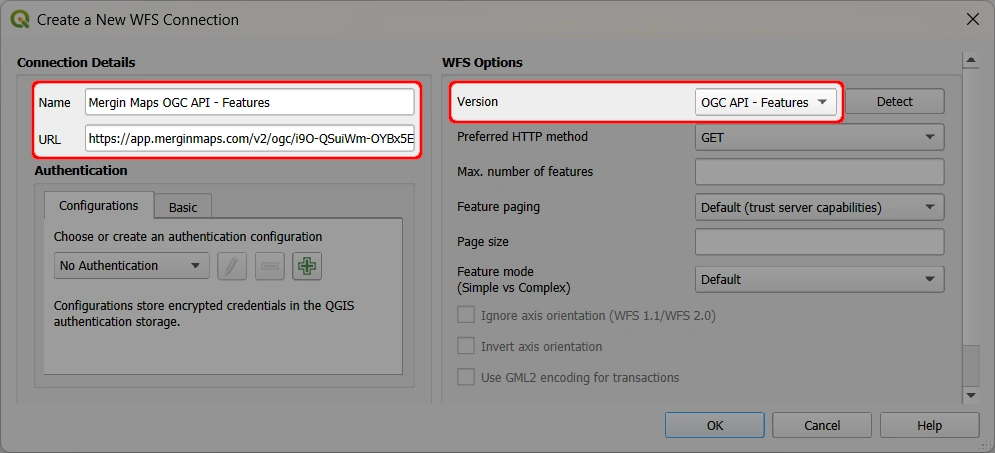995x453 pixels.
Task: Click the Page size input field
Action: (819, 242)
